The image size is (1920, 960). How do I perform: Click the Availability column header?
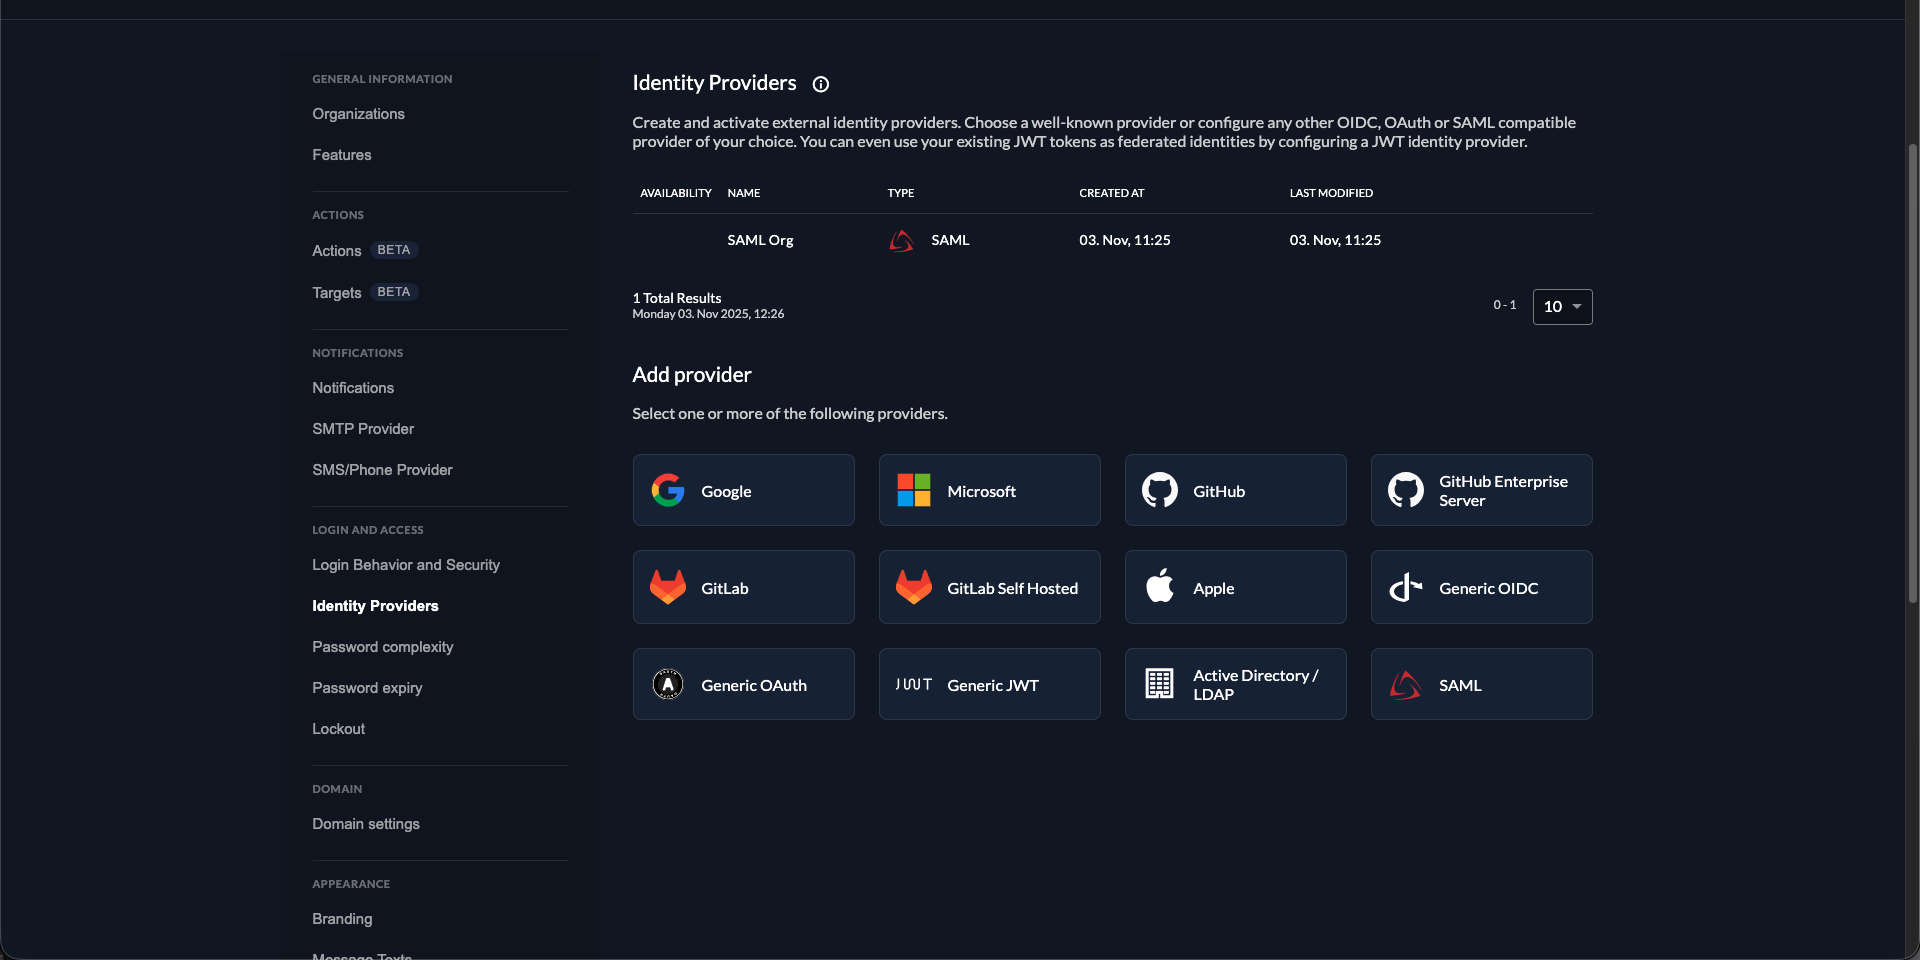click(676, 193)
